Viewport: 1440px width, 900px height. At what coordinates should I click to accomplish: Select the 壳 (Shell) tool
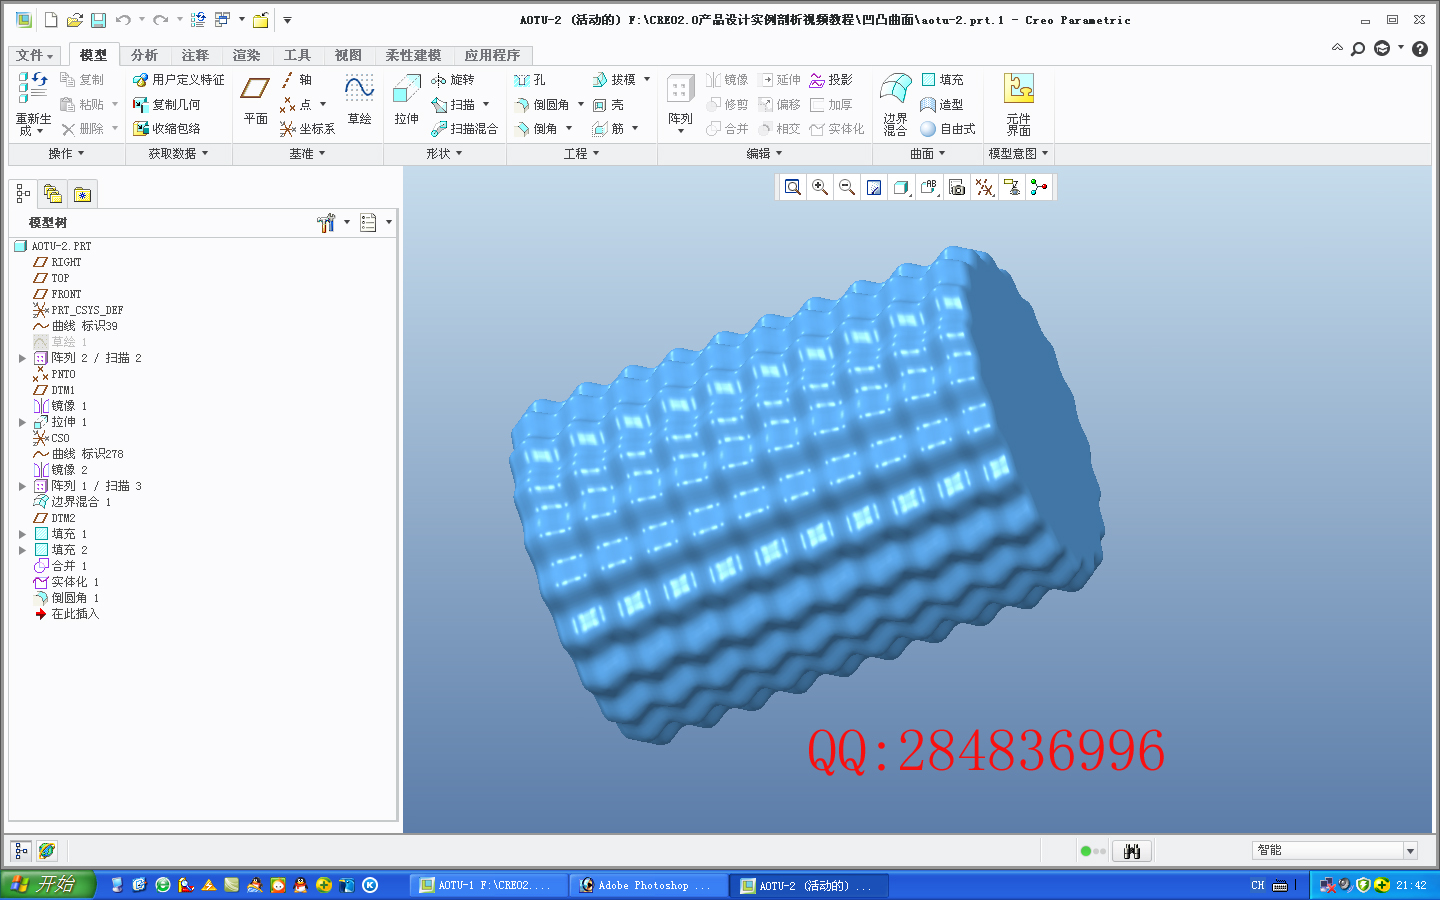tap(608, 105)
